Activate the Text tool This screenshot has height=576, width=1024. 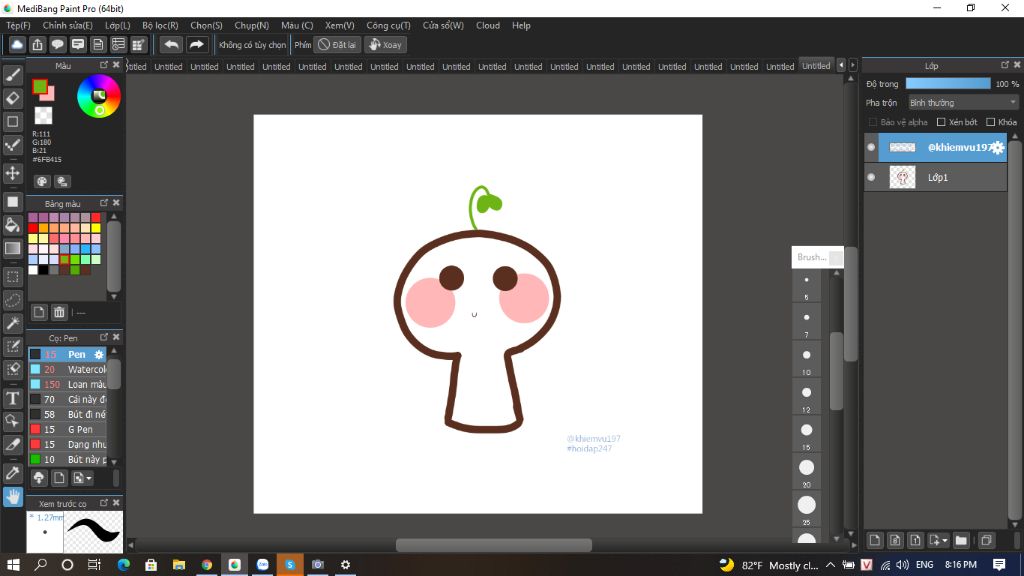(13, 398)
